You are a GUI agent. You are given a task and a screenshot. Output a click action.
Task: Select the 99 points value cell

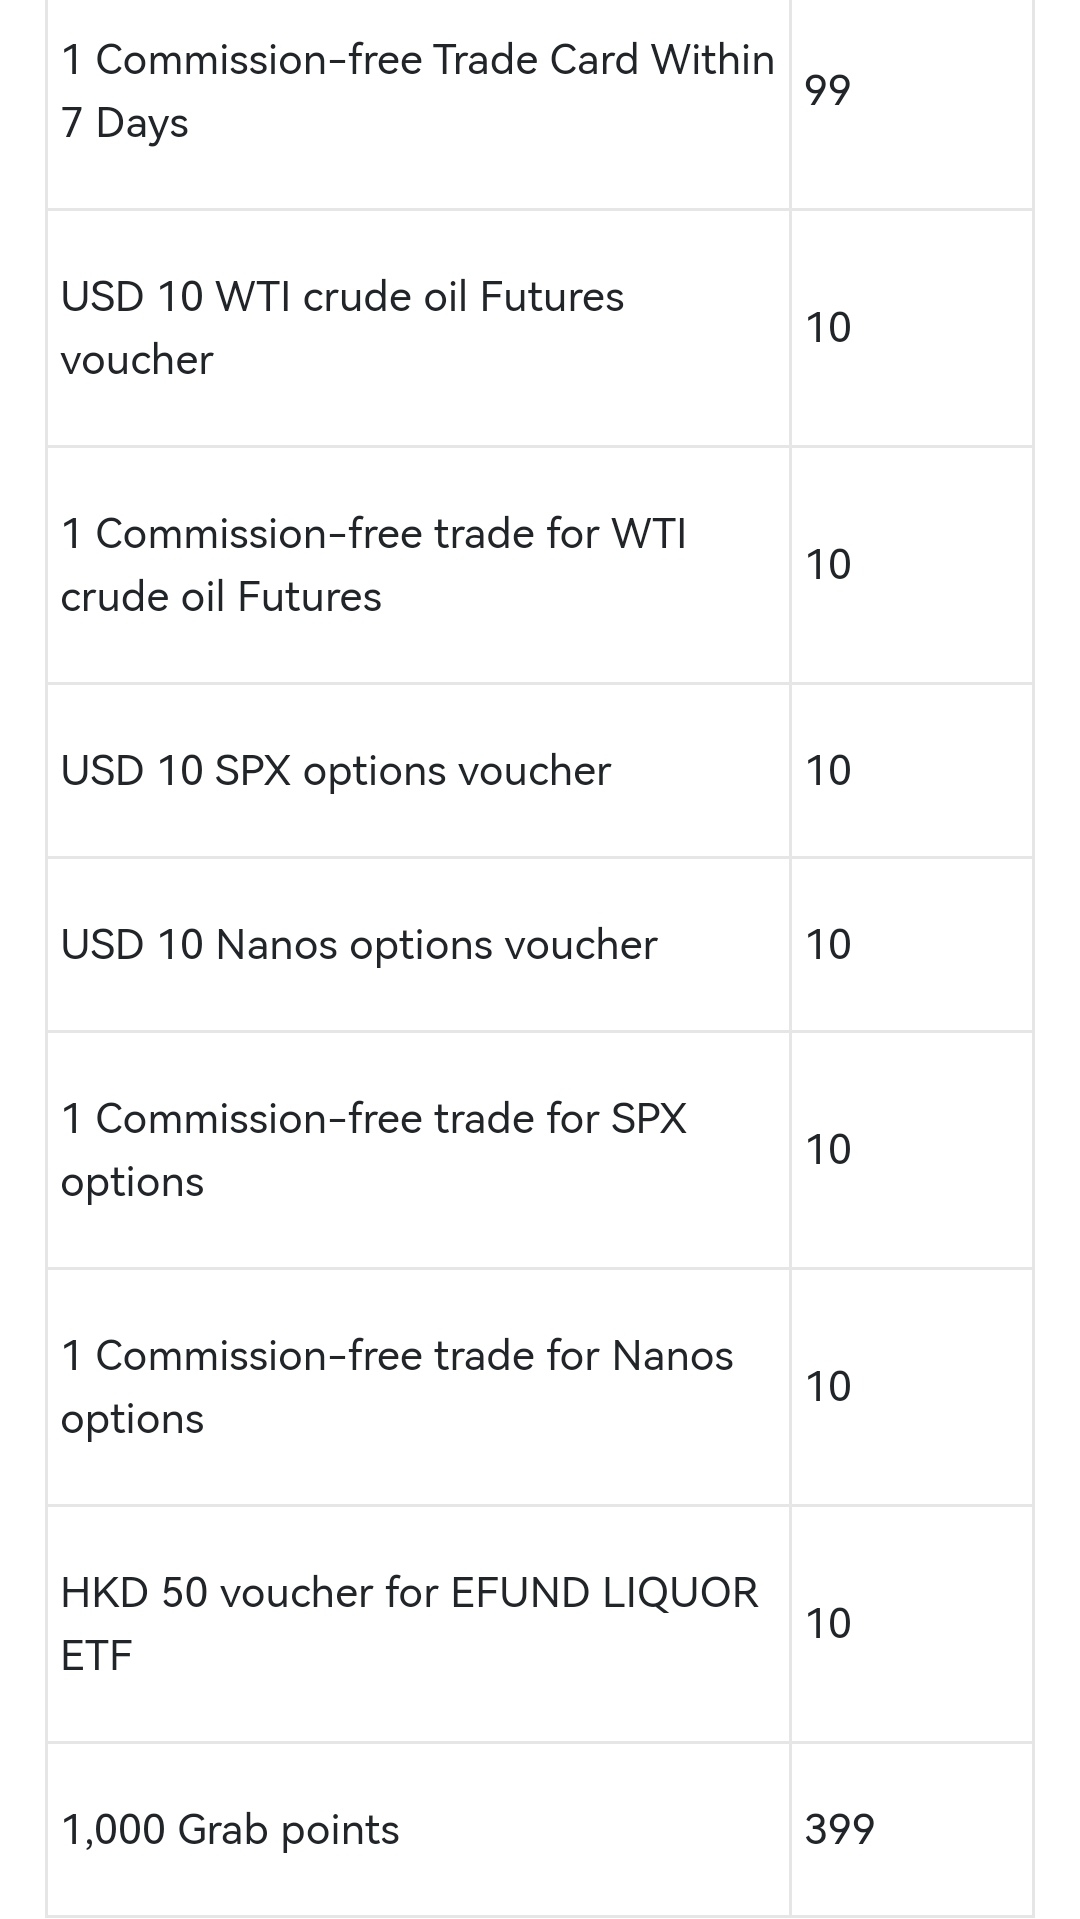(x=828, y=91)
